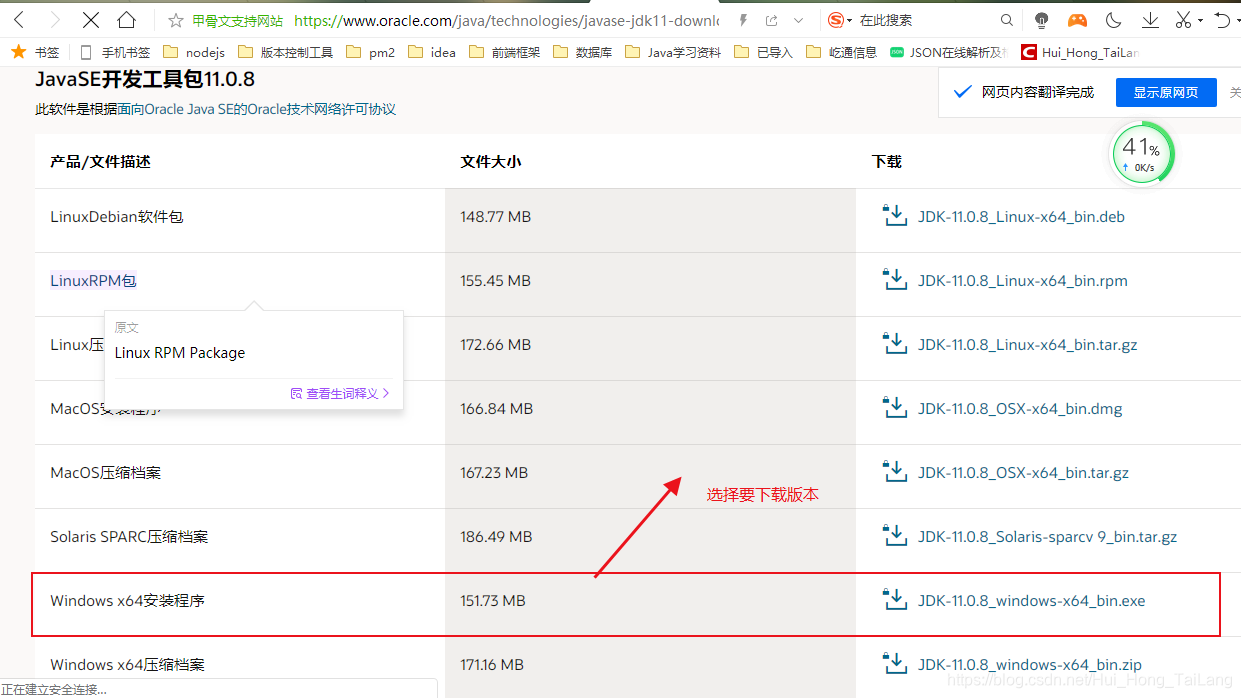Open the 前端框架 bookmark folder
The image size is (1241, 698).
point(504,52)
